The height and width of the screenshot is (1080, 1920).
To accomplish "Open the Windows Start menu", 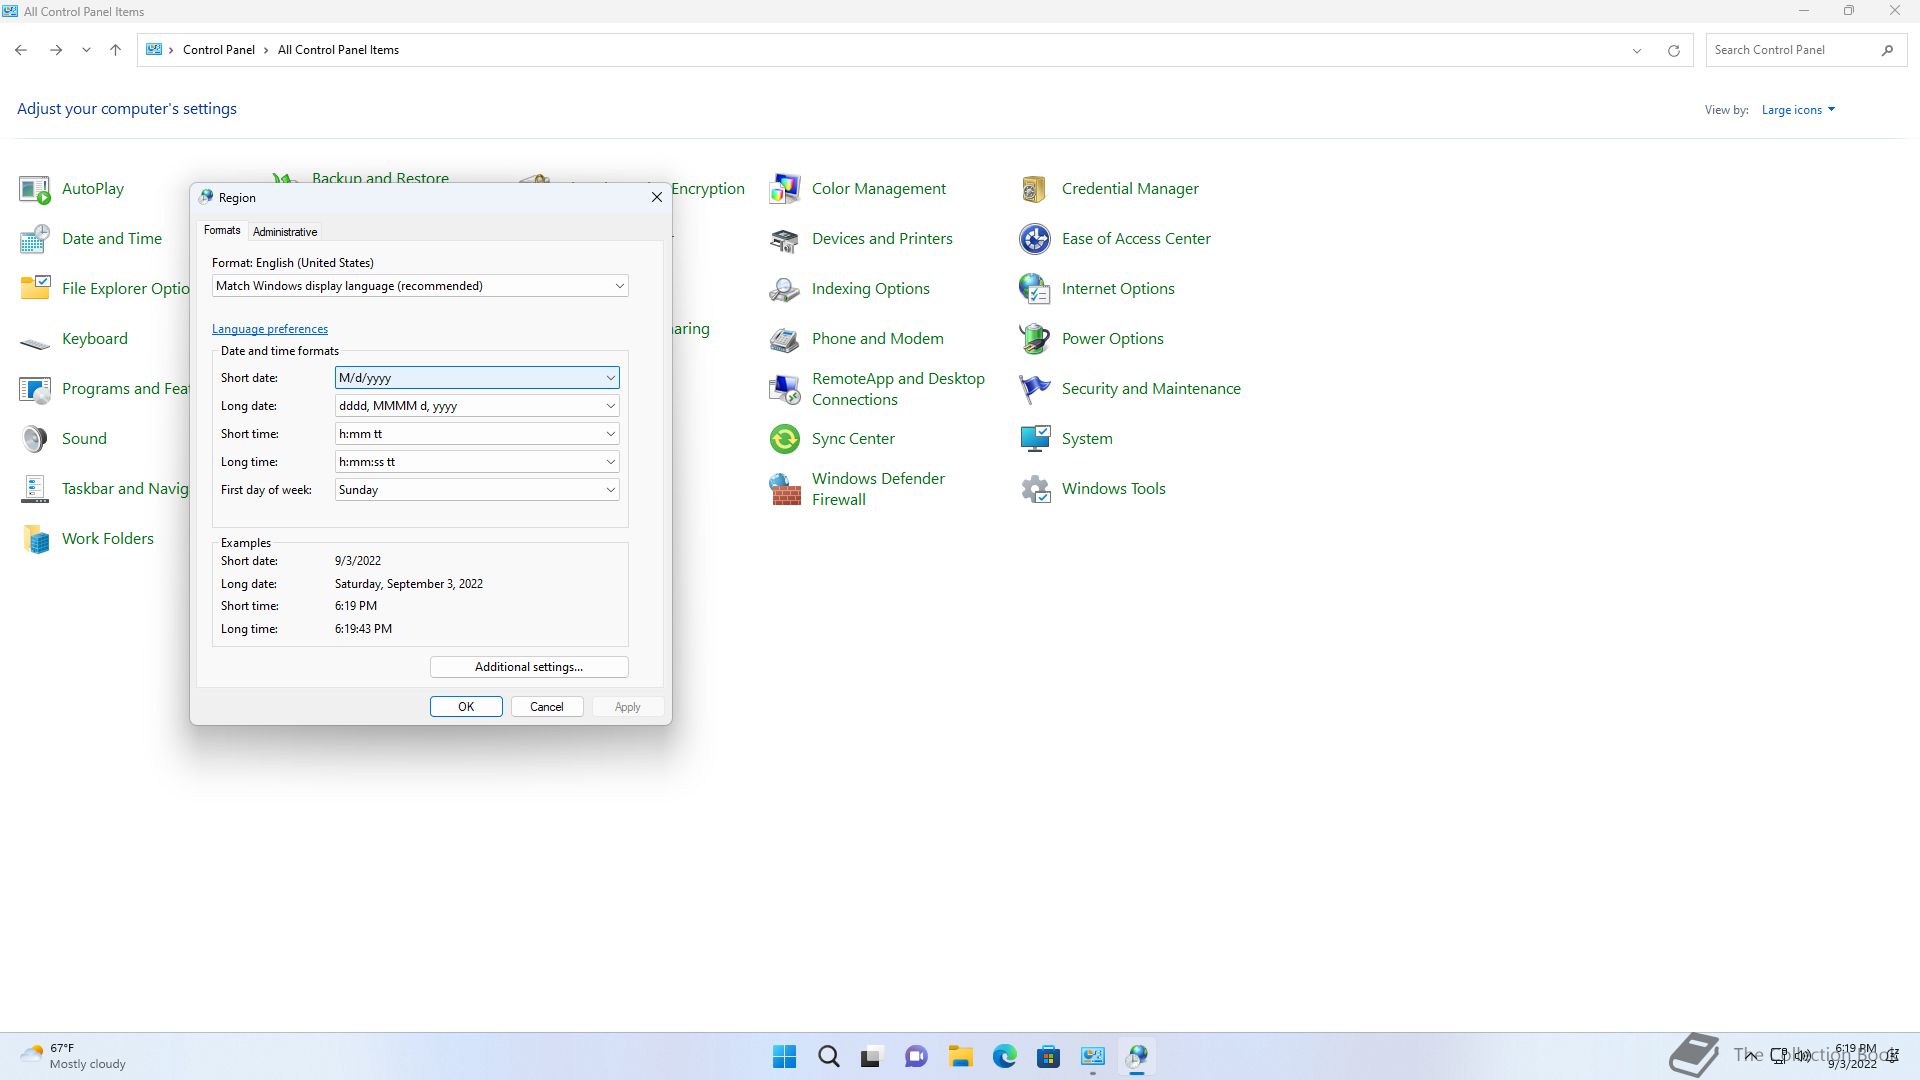I will coord(785,1056).
